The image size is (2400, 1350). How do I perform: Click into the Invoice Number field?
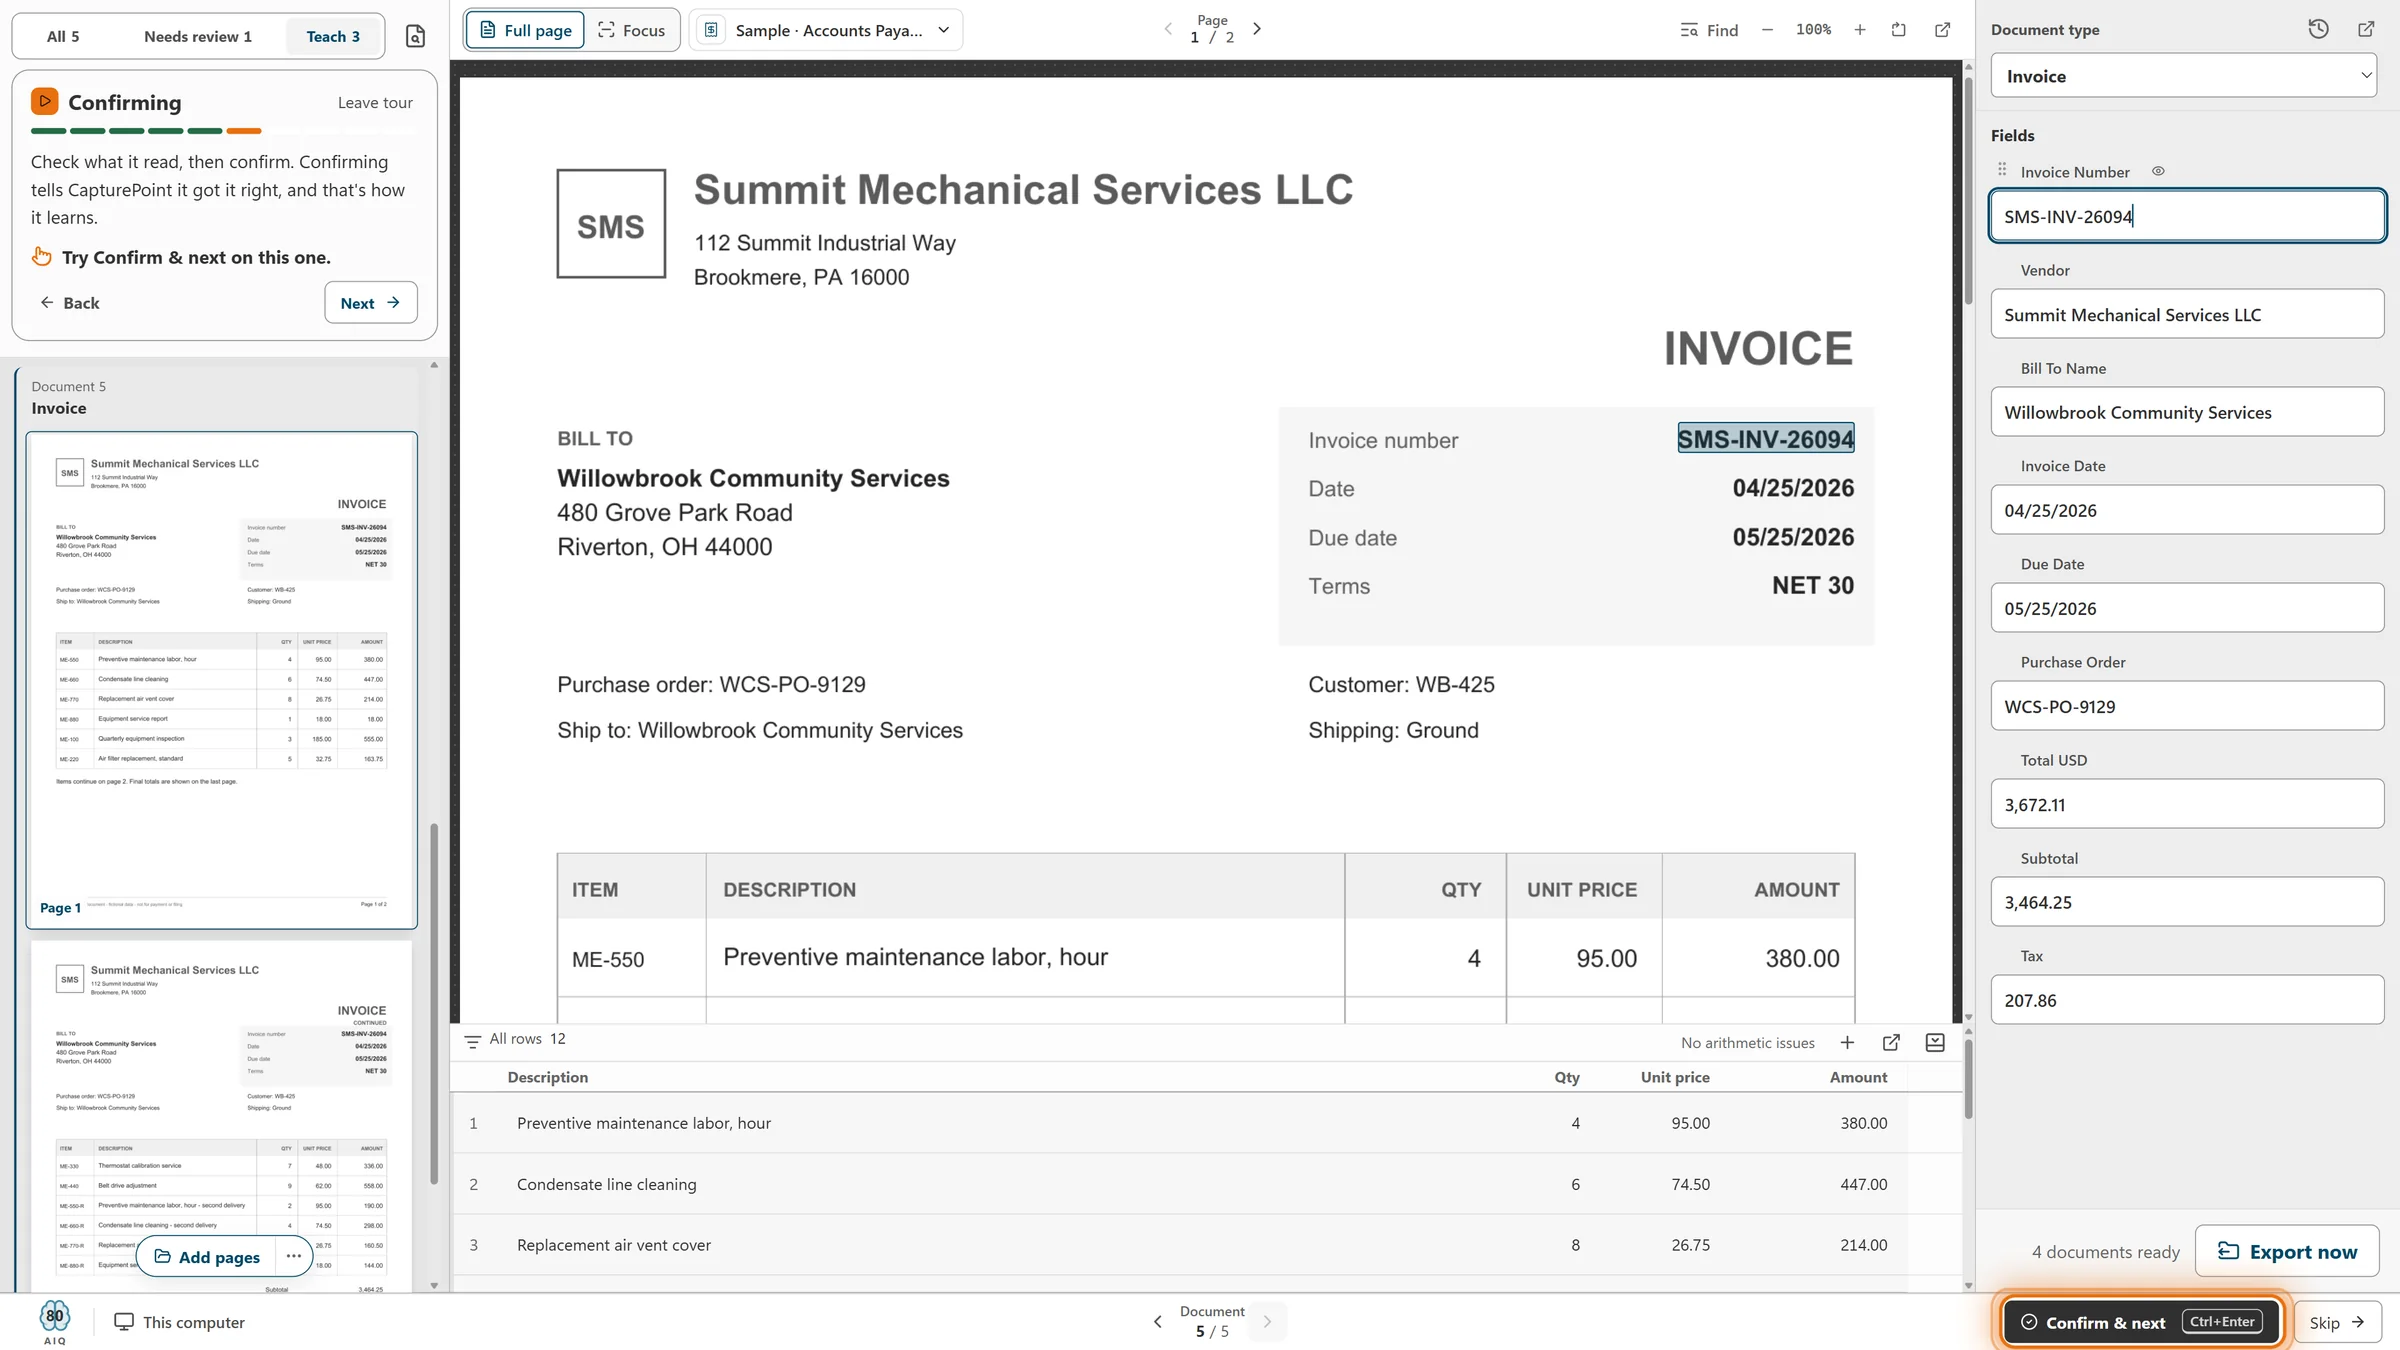pos(2187,216)
